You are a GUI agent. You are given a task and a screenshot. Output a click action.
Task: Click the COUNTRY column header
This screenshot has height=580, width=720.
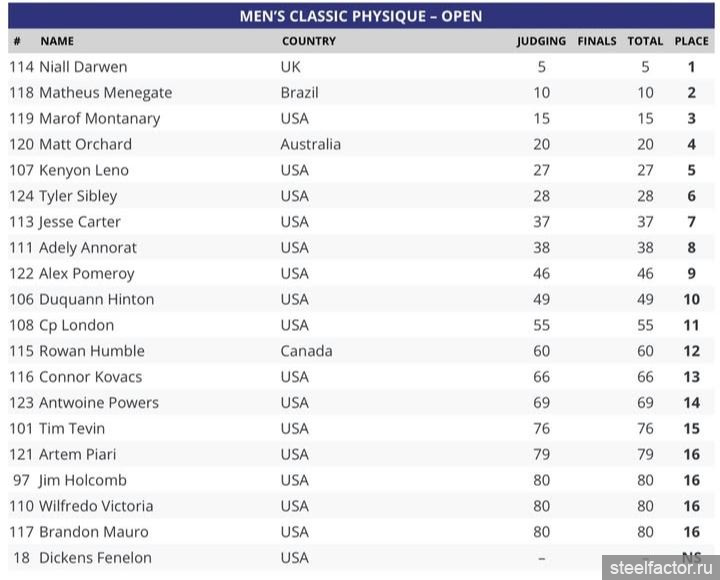coord(309,42)
